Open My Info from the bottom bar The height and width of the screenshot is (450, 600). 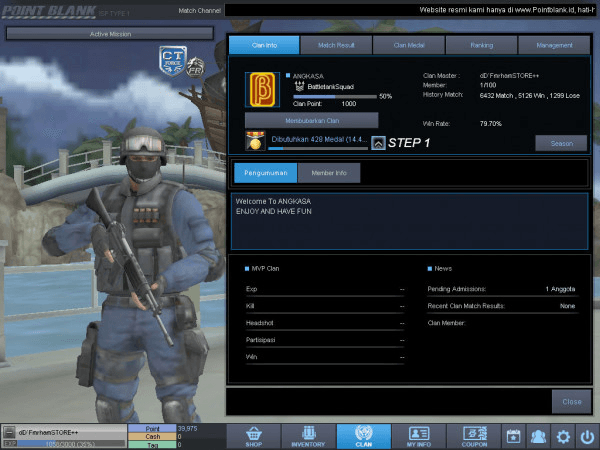pos(419,436)
